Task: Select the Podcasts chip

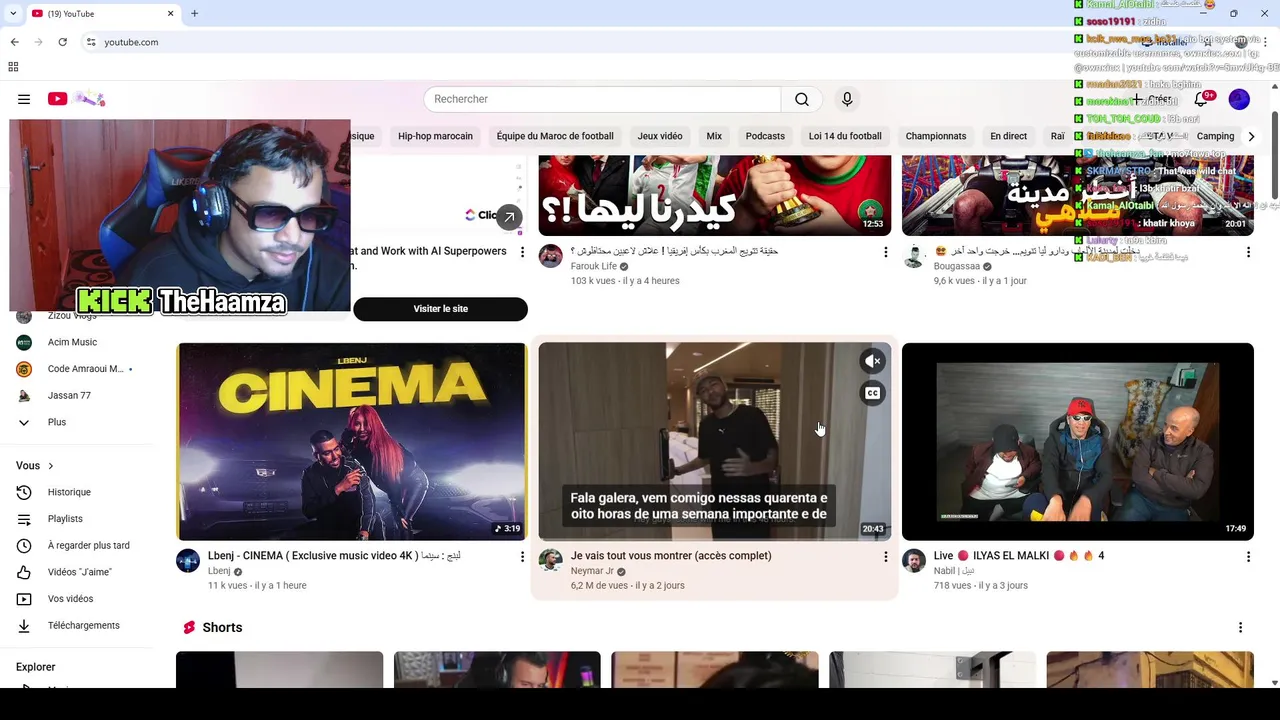Action: tap(765, 136)
